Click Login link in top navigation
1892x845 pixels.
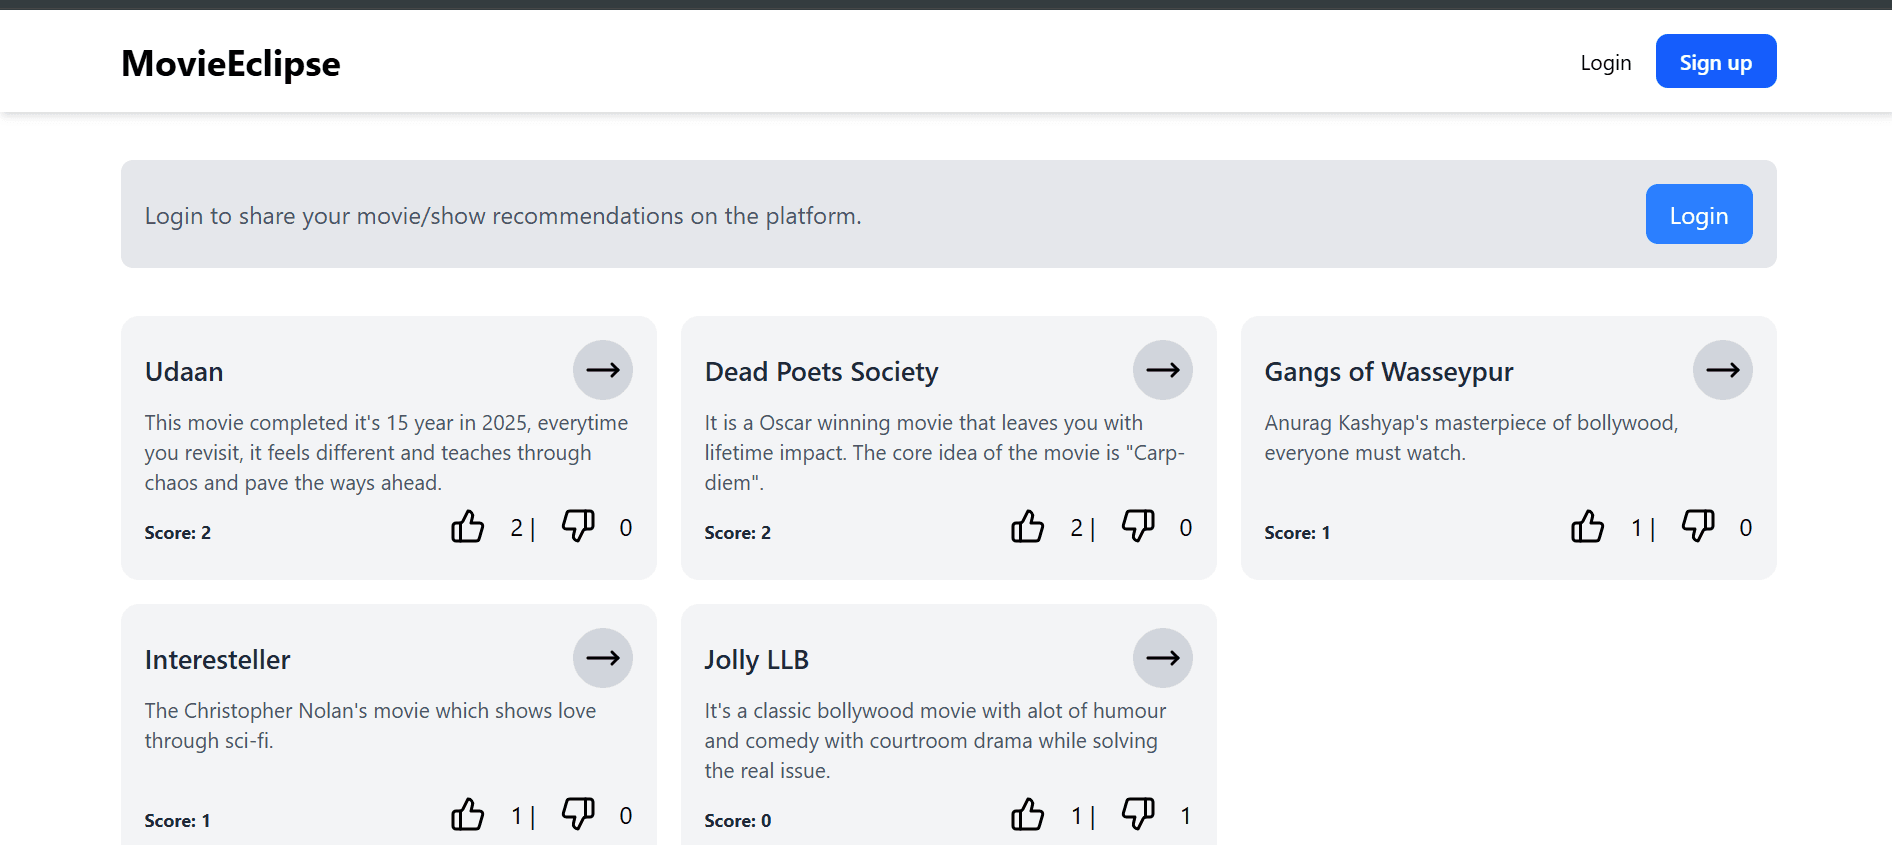click(1605, 63)
